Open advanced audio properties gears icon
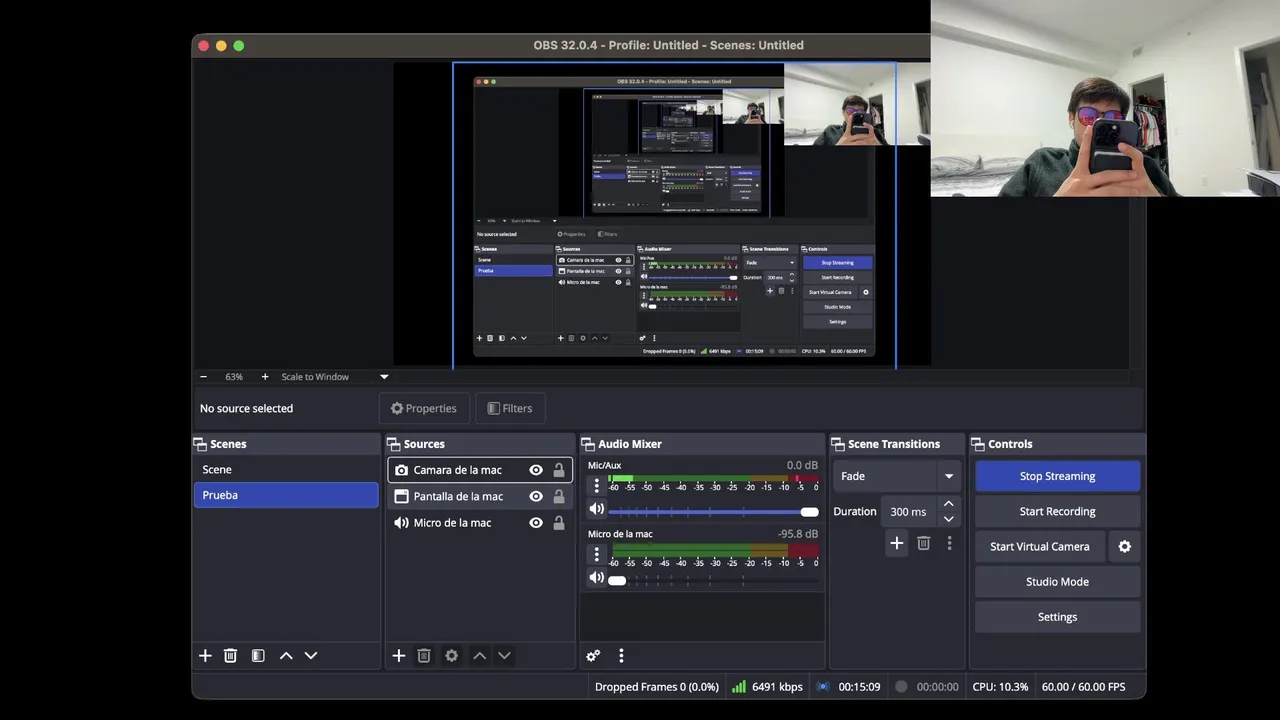Viewport: 1280px width, 720px height. pyautogui.click(x=593, y=656)
